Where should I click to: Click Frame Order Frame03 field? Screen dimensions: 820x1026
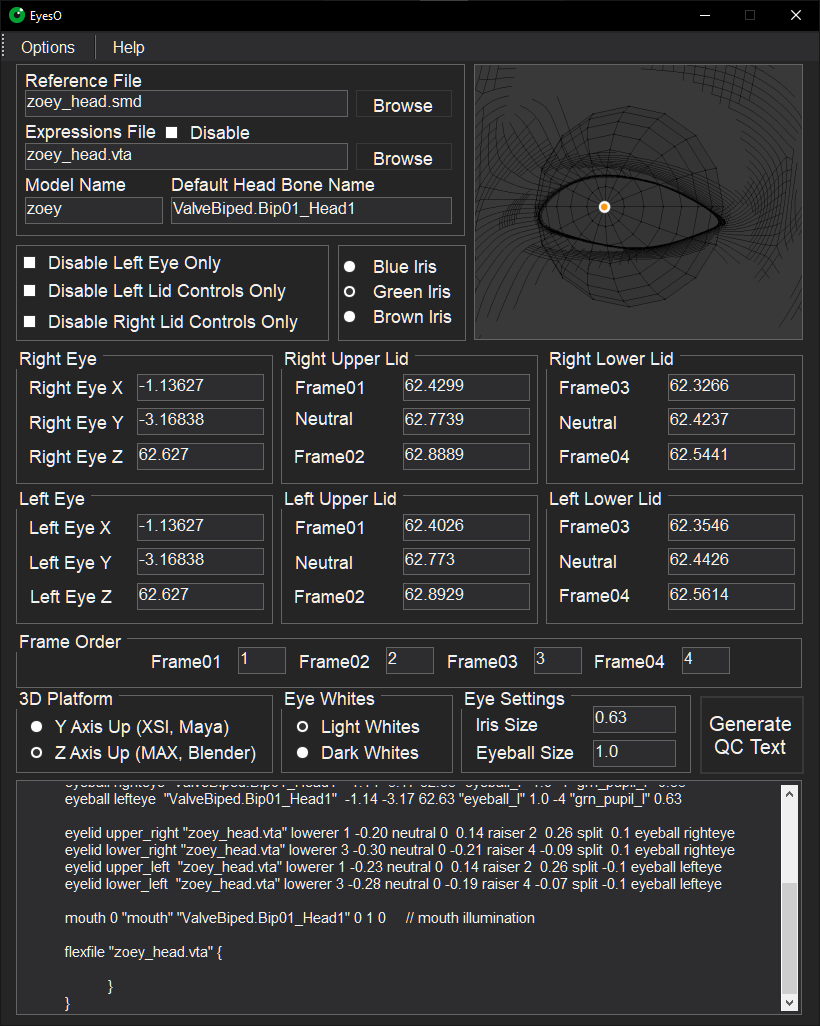(x=558, y=660)
